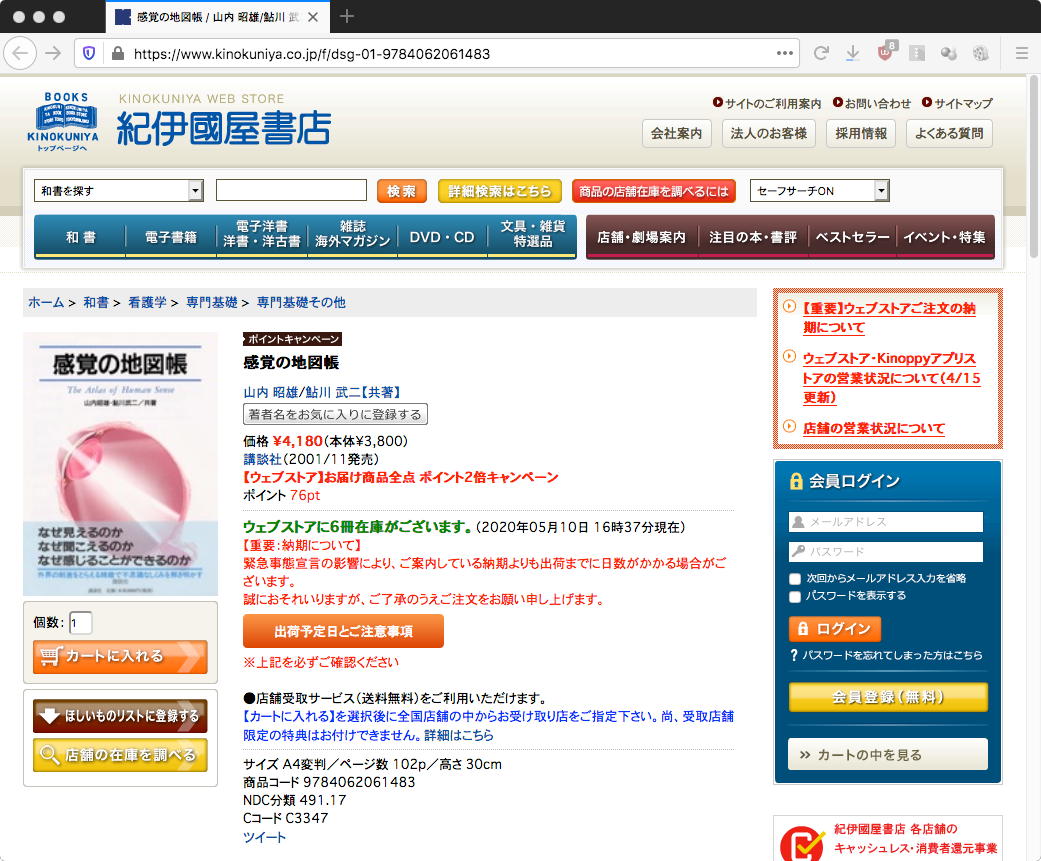Viewport: 1041px width, 861px height.
Task: Click the カートに入れる button
Action: click(x=120, y=656)
